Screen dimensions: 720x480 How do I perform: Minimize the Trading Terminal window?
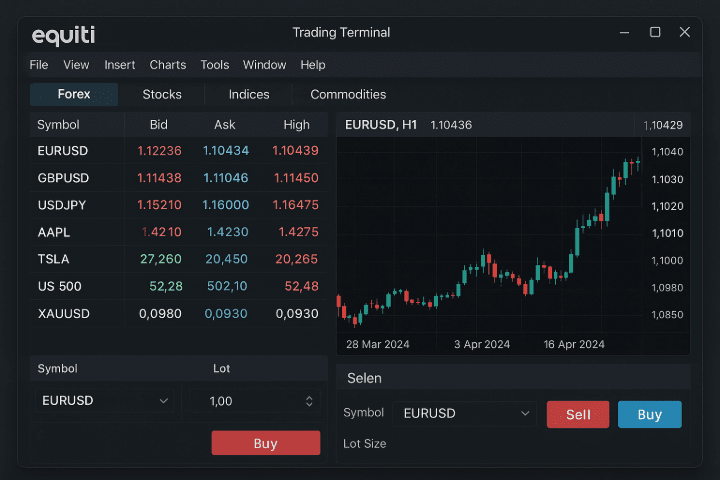(x=624, y=32)
